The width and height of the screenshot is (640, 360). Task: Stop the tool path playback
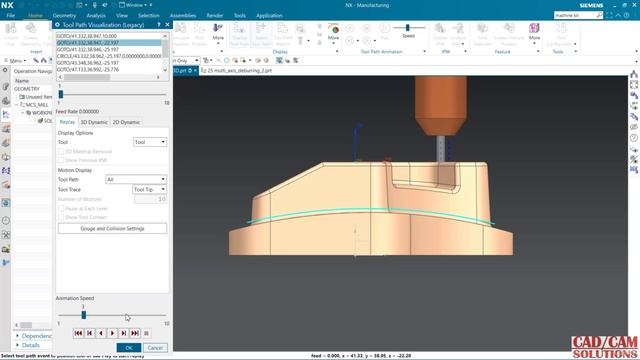point(147,333)
